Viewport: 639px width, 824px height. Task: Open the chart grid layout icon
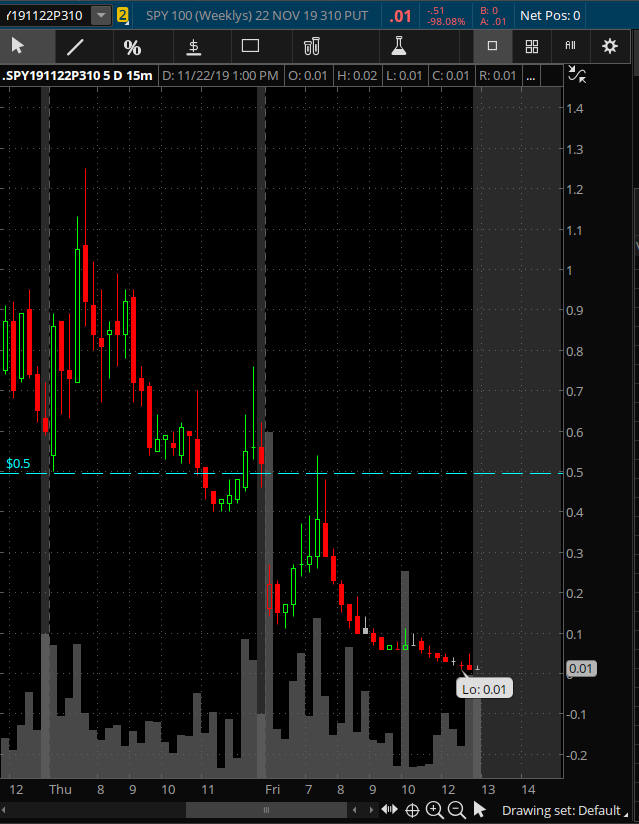[532, 46]
